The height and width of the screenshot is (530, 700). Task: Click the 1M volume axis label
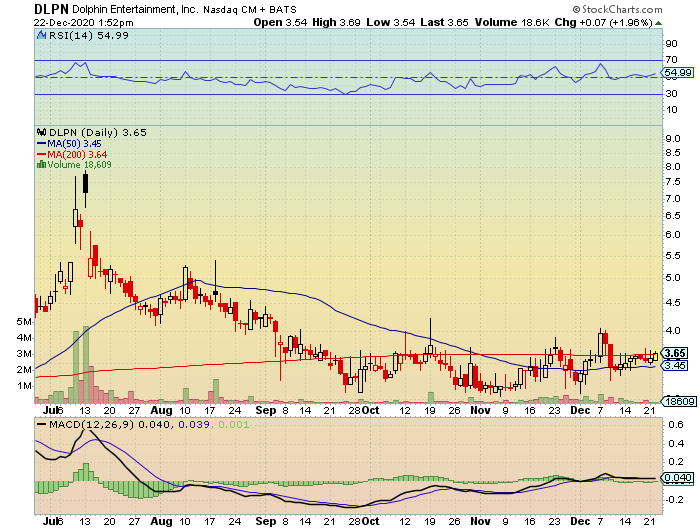24,386
